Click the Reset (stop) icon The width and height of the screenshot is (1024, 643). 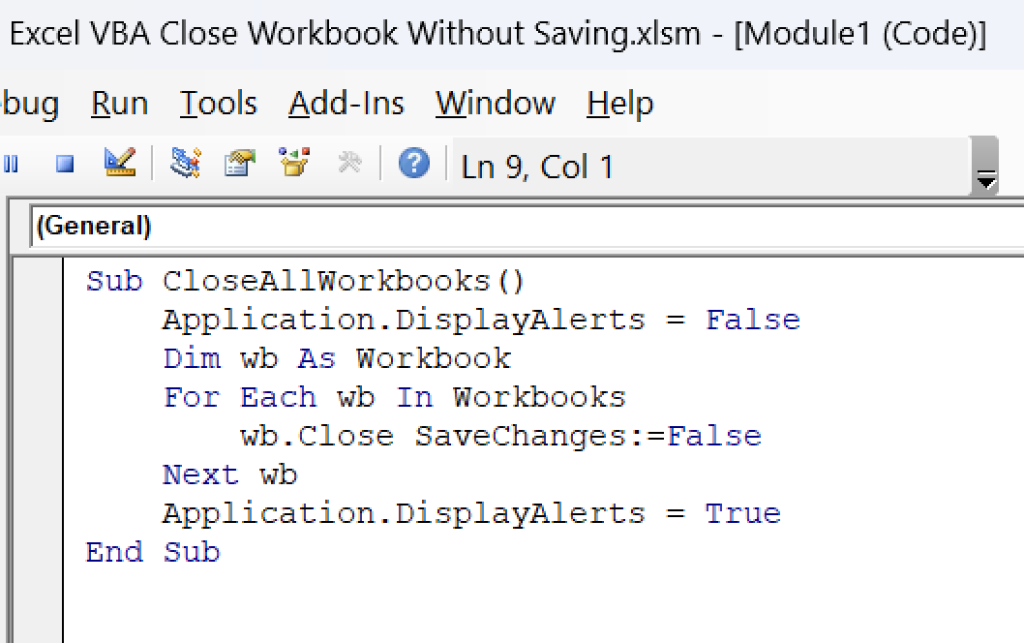(x=63, y=164)
